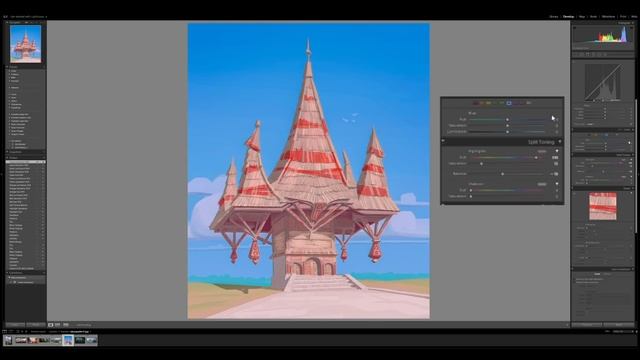
Task: Add collection with Collections plus icon
Action: point(44,273)
